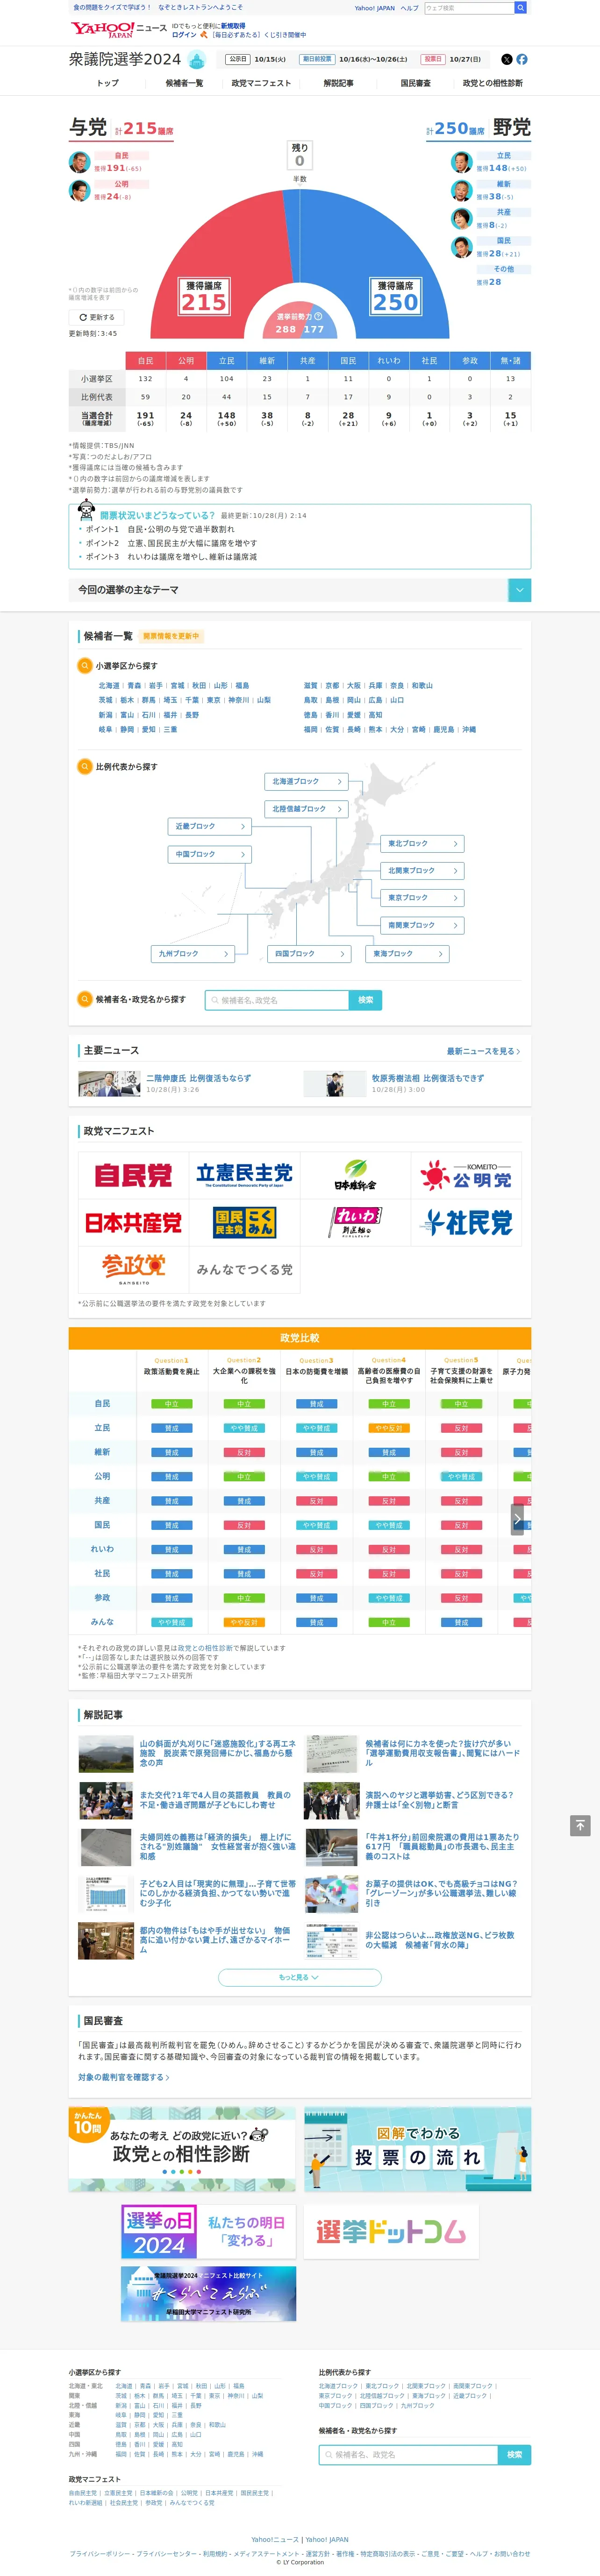Select the 候補者一覧 navigation tab
Screen dimensions: 600x2576
(x=184, y=83)
